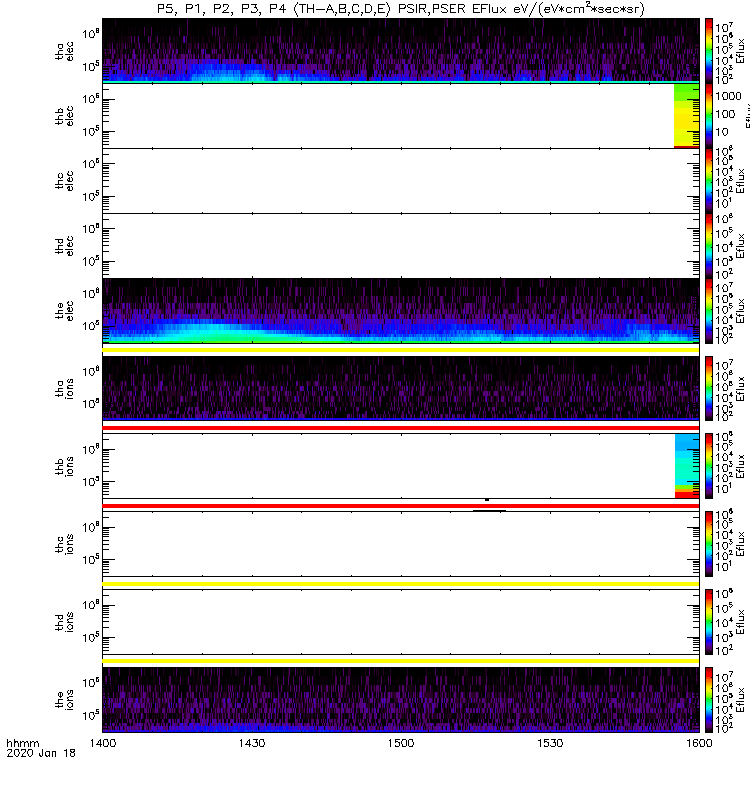This screenshot has width=750, height=800.
Task: Click the yellow bar below thd ions panel
Action: click(401, 661)
